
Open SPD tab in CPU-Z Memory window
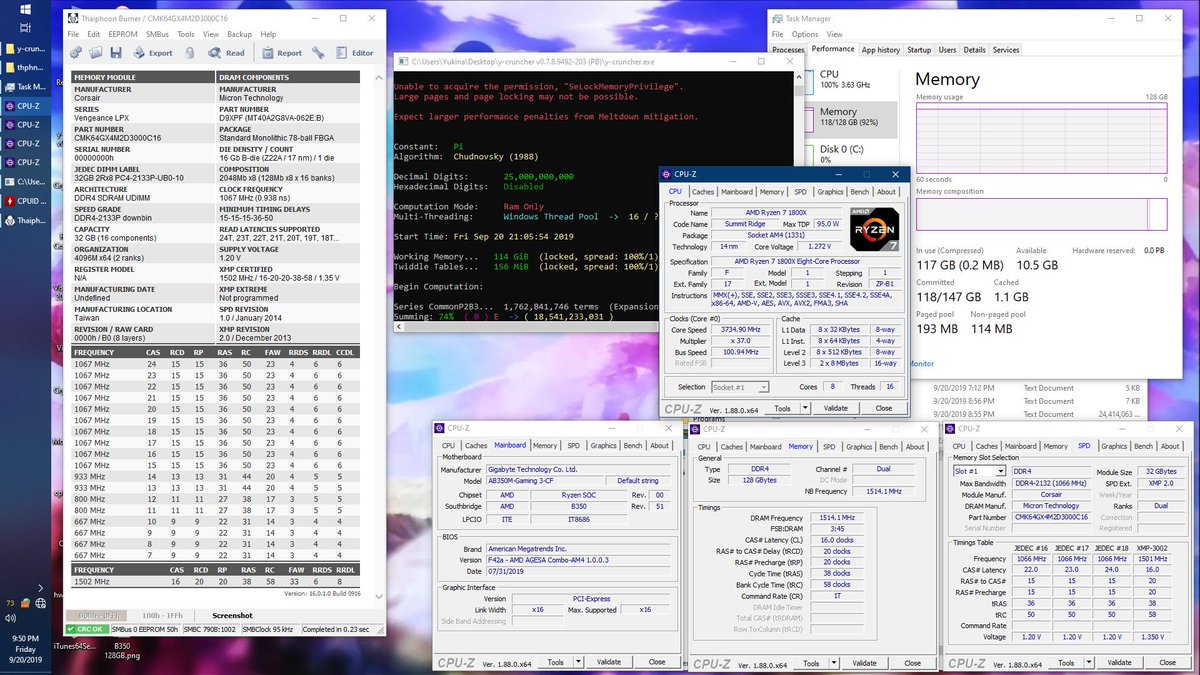click(x=829, y=447)
